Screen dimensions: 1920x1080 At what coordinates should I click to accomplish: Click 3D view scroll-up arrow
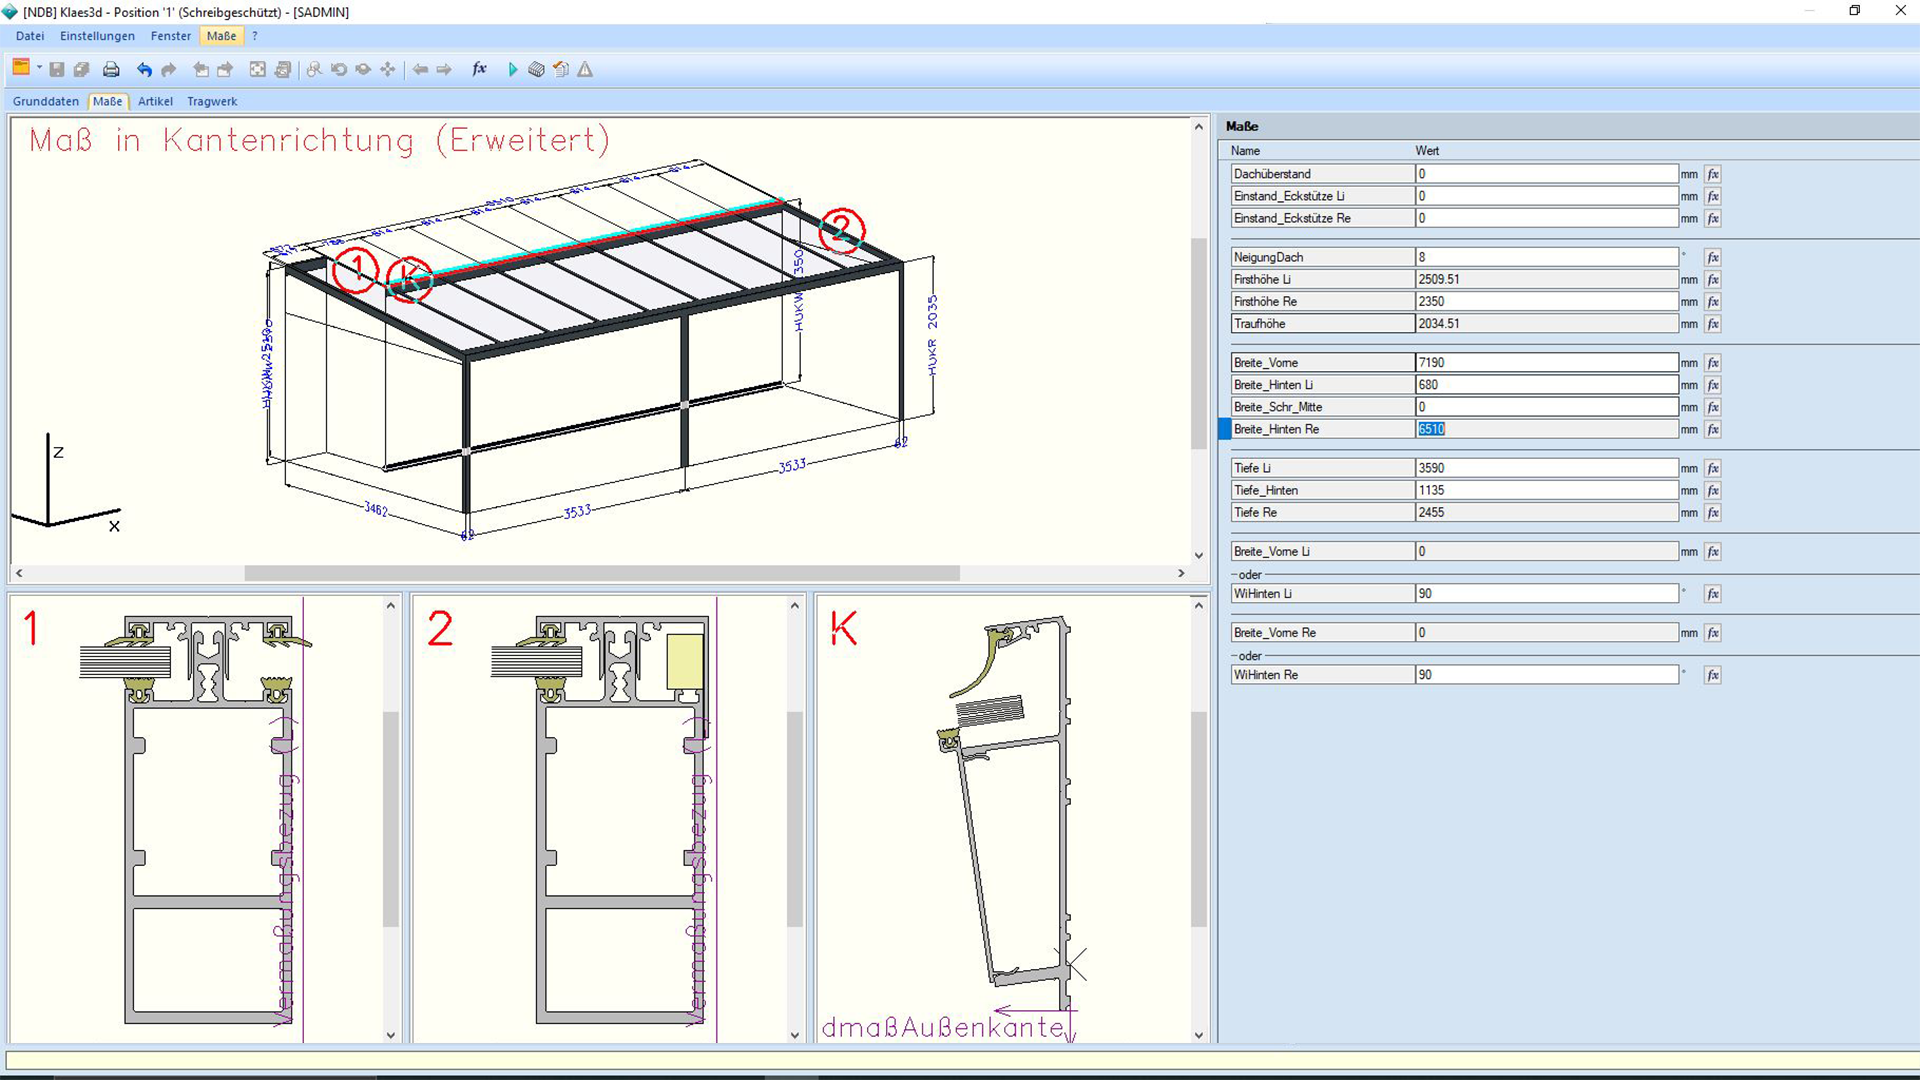[1199, 127]
